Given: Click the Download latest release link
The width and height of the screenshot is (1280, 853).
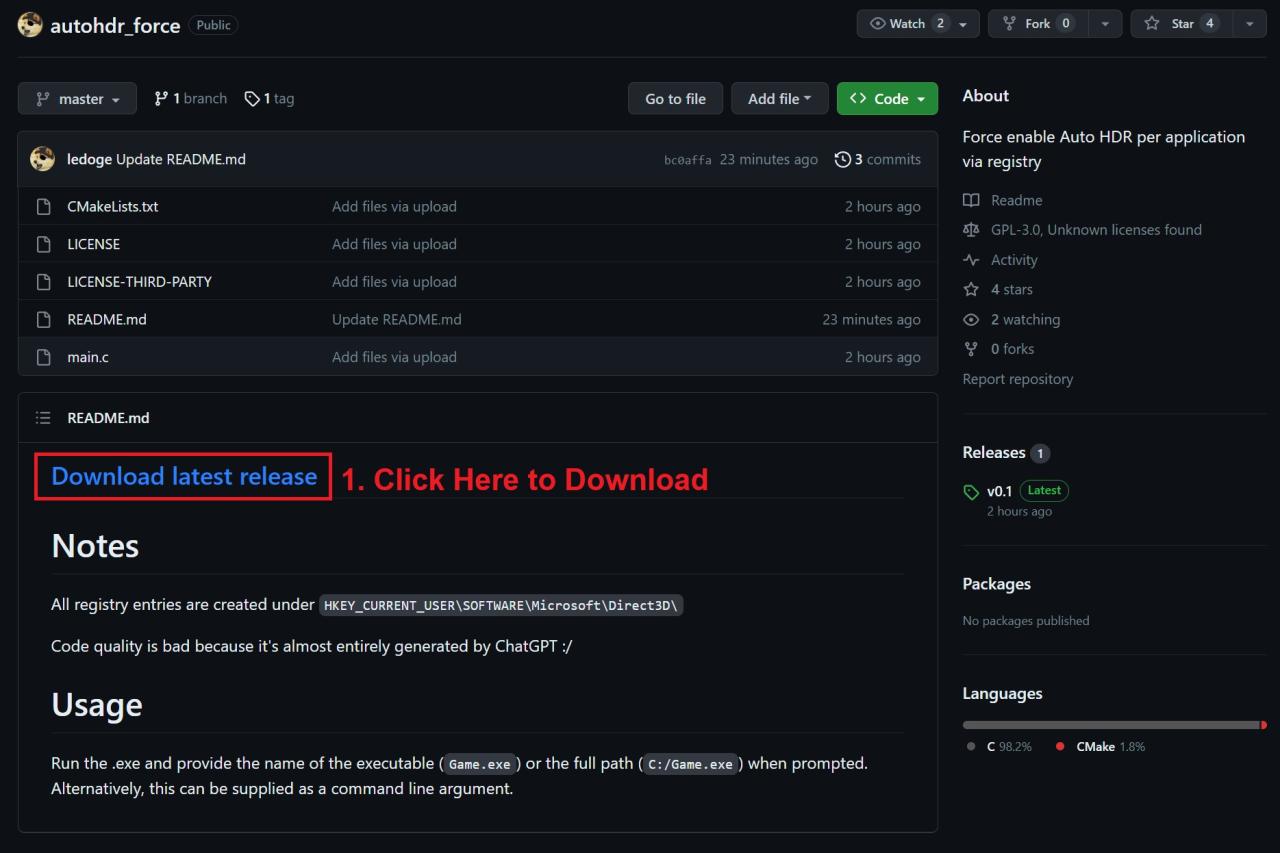Looking at the screenshot, I should point(184,477).
